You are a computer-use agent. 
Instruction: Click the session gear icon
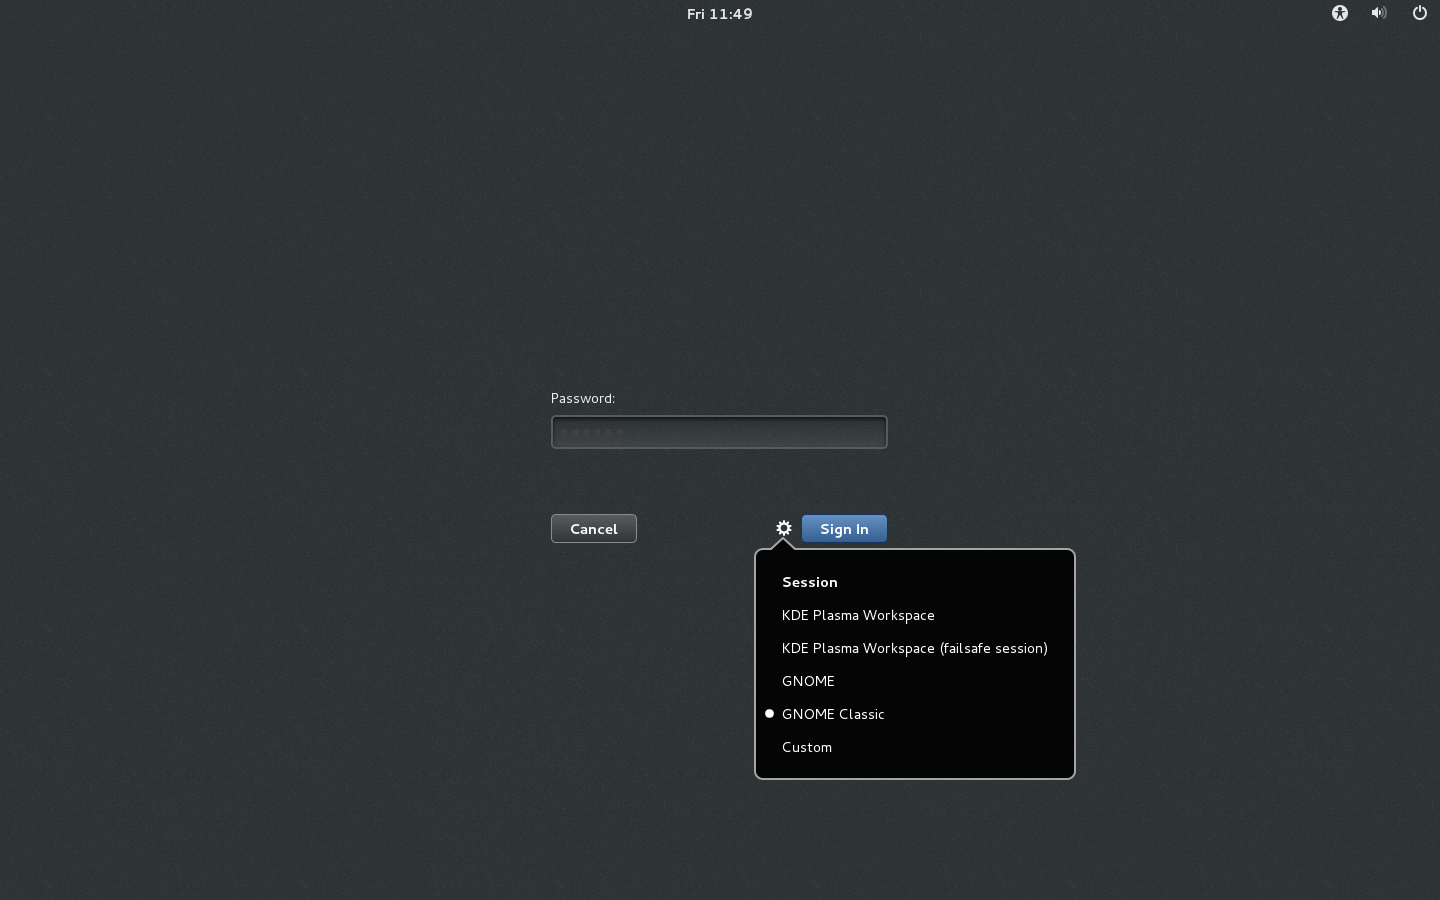[x=784, y=528]
